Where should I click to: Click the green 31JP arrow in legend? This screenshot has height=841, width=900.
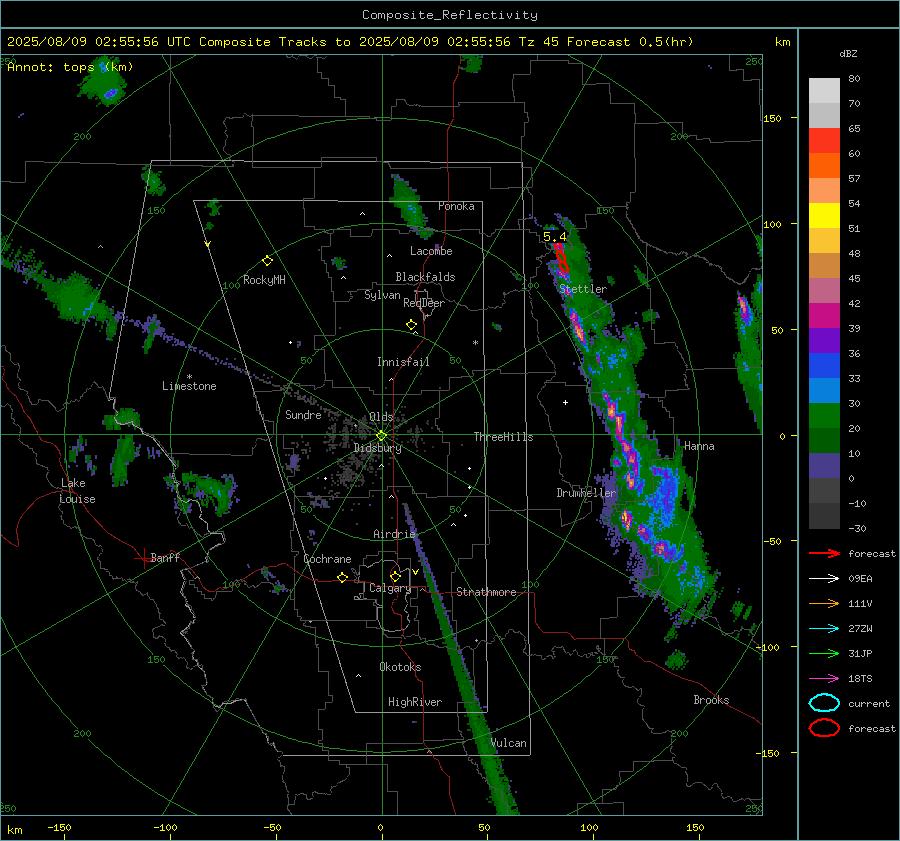[824, 653]
